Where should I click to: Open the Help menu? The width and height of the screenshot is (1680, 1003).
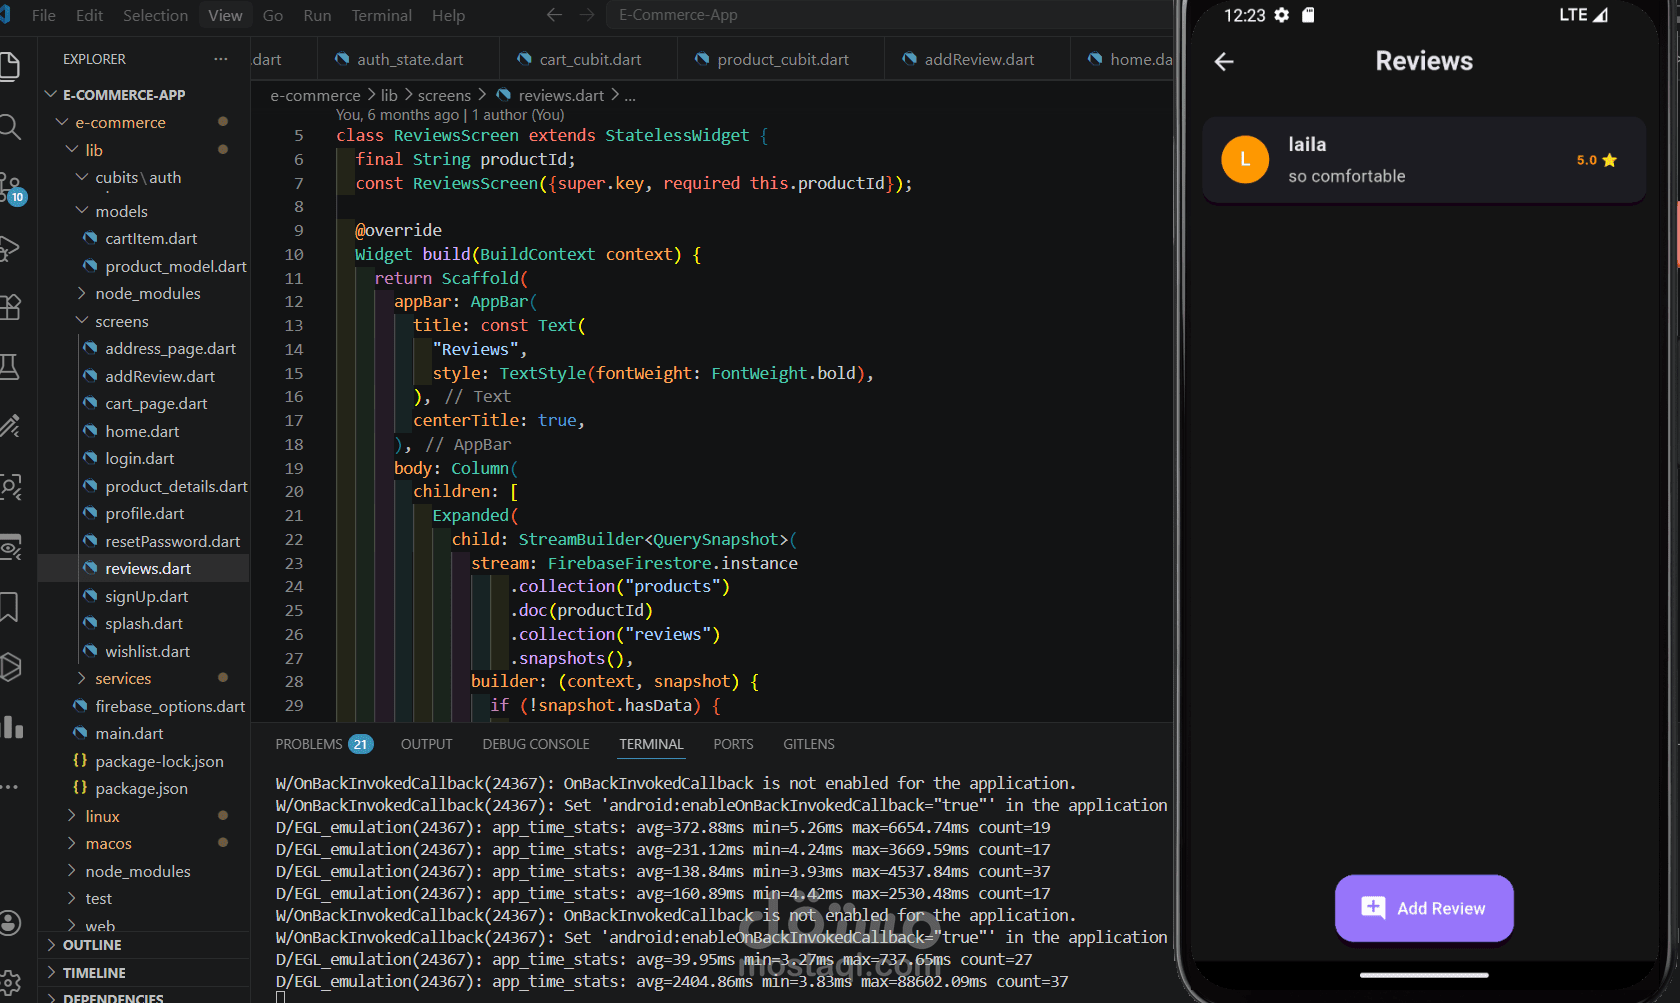click(x=448, y=15)
